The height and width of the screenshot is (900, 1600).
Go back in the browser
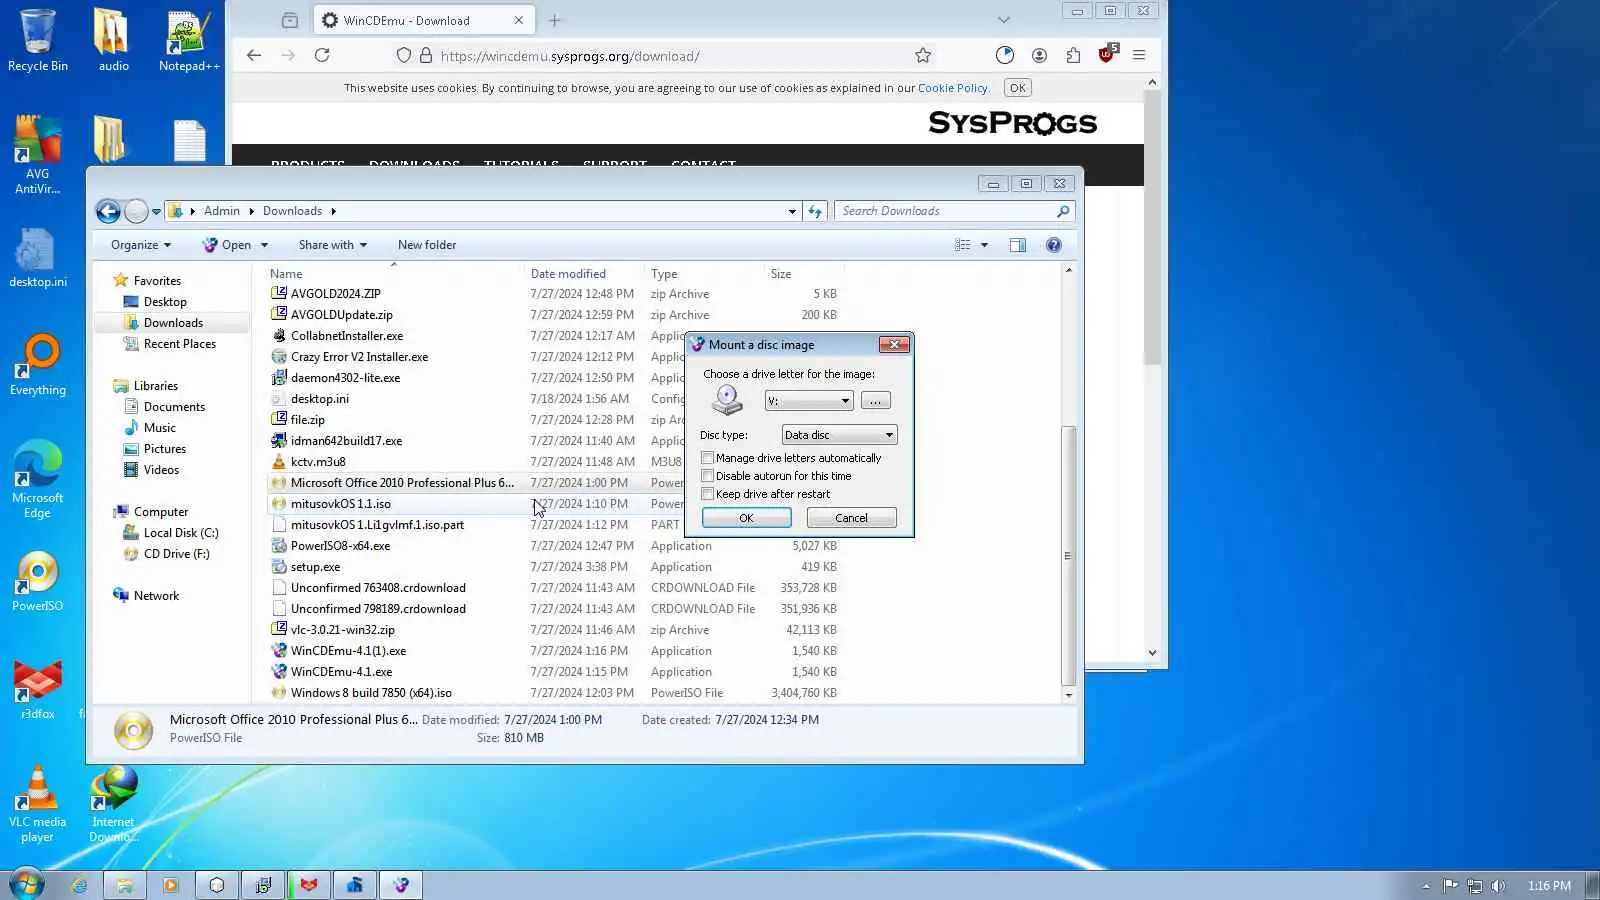254,56
